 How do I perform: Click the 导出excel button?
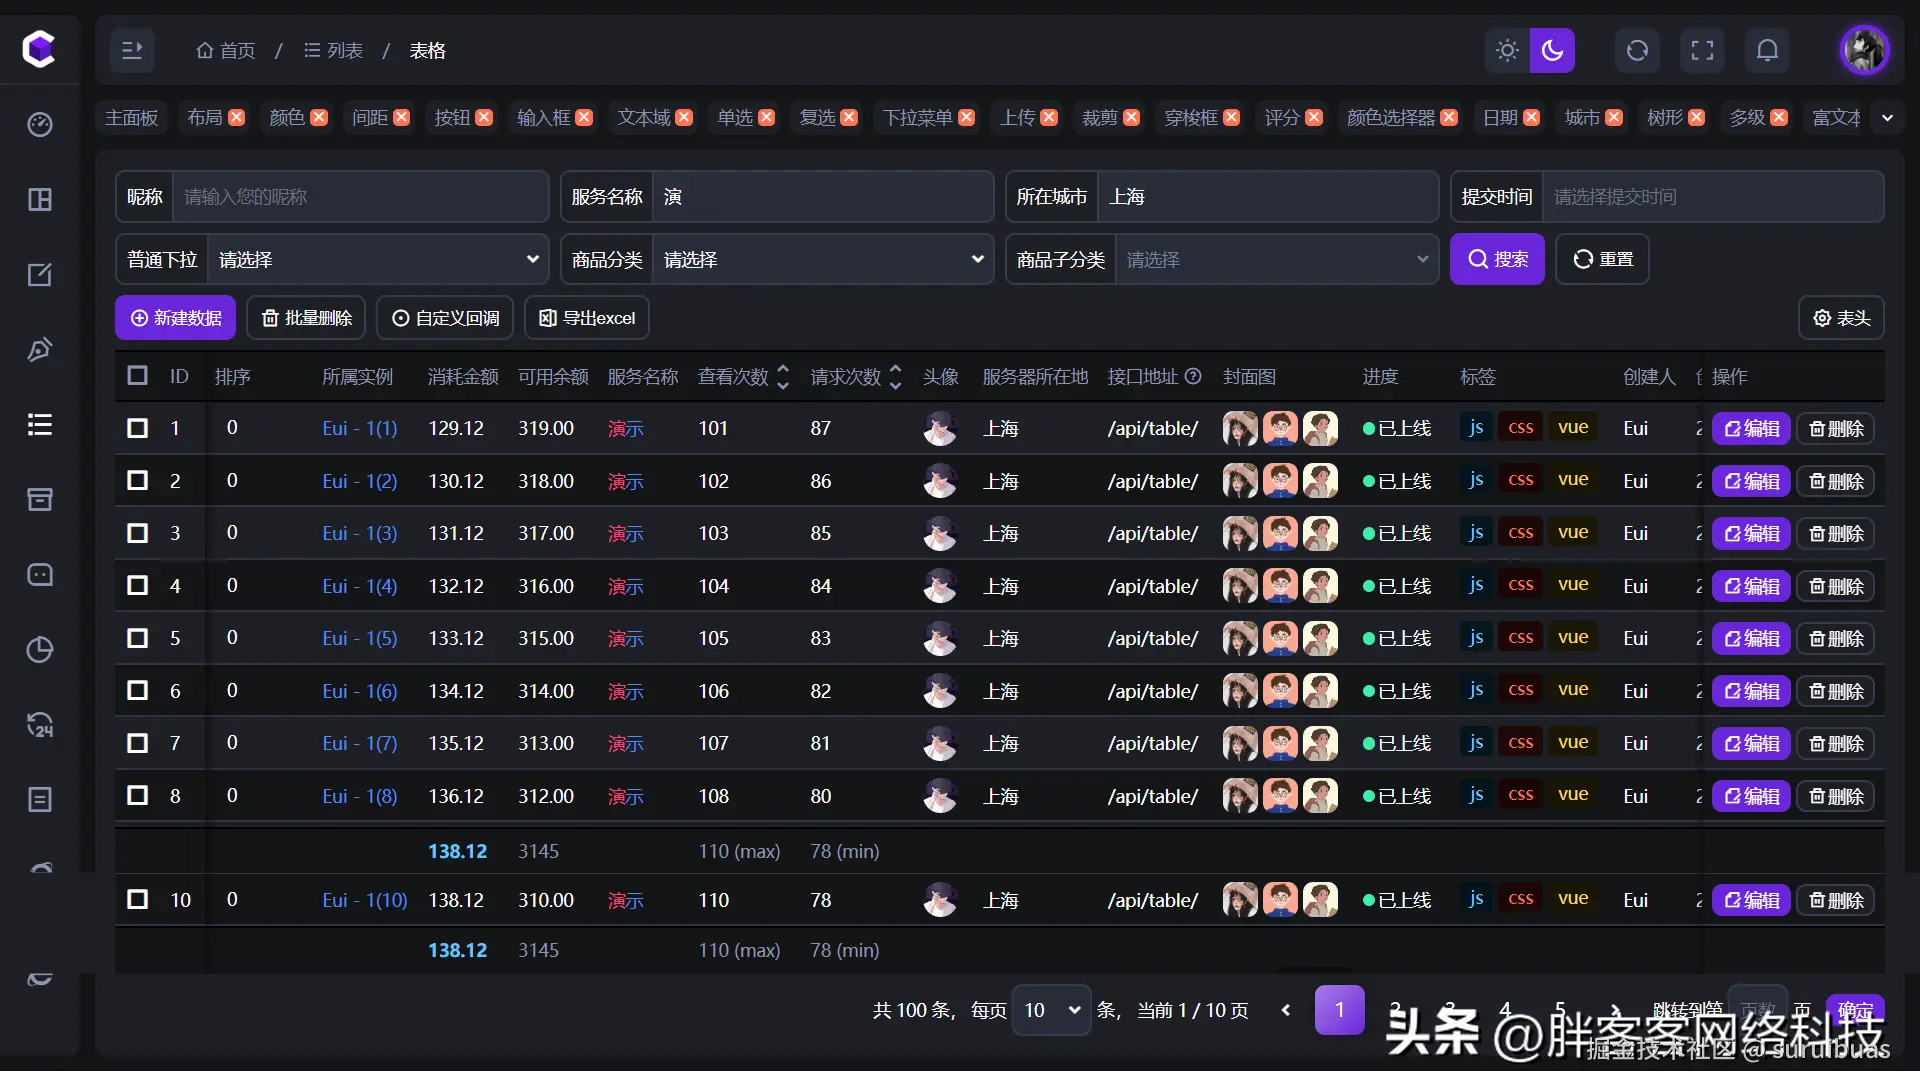[587, 318]
